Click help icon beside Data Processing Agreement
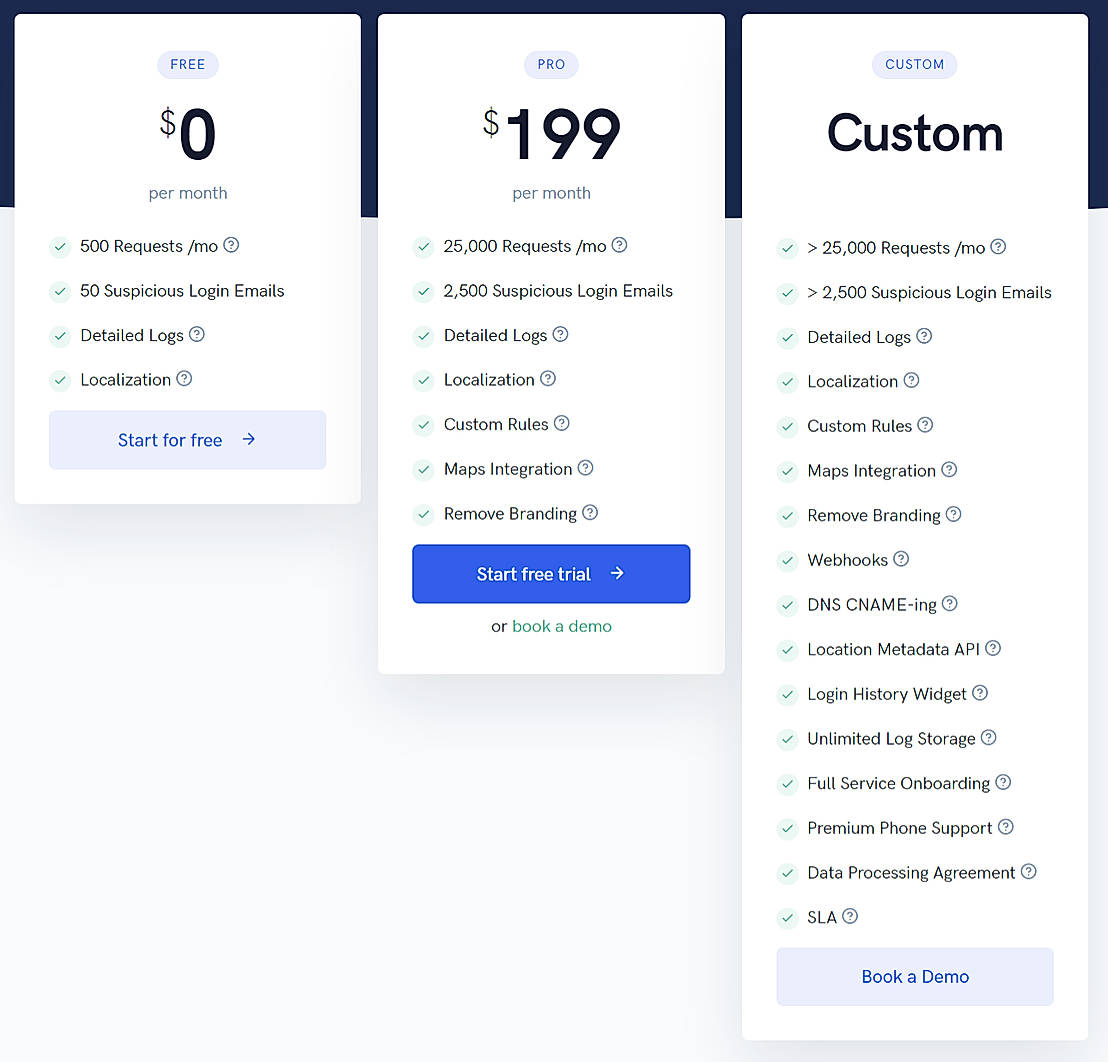 1028,872
